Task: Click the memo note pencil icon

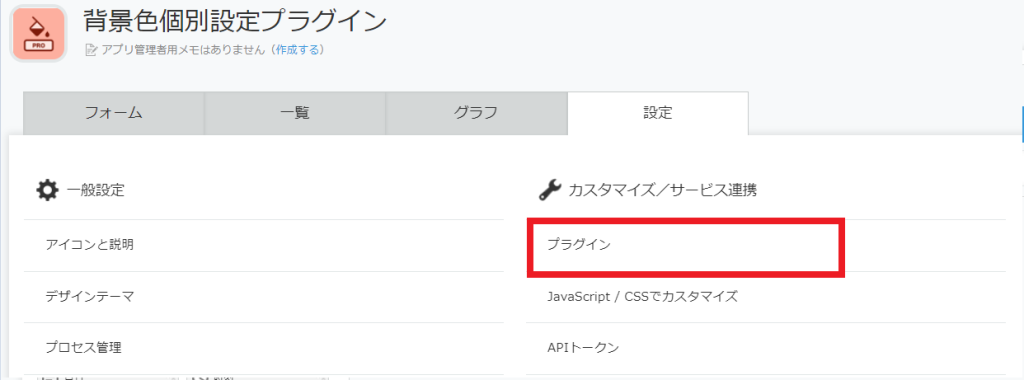Action: coord(91,50)
